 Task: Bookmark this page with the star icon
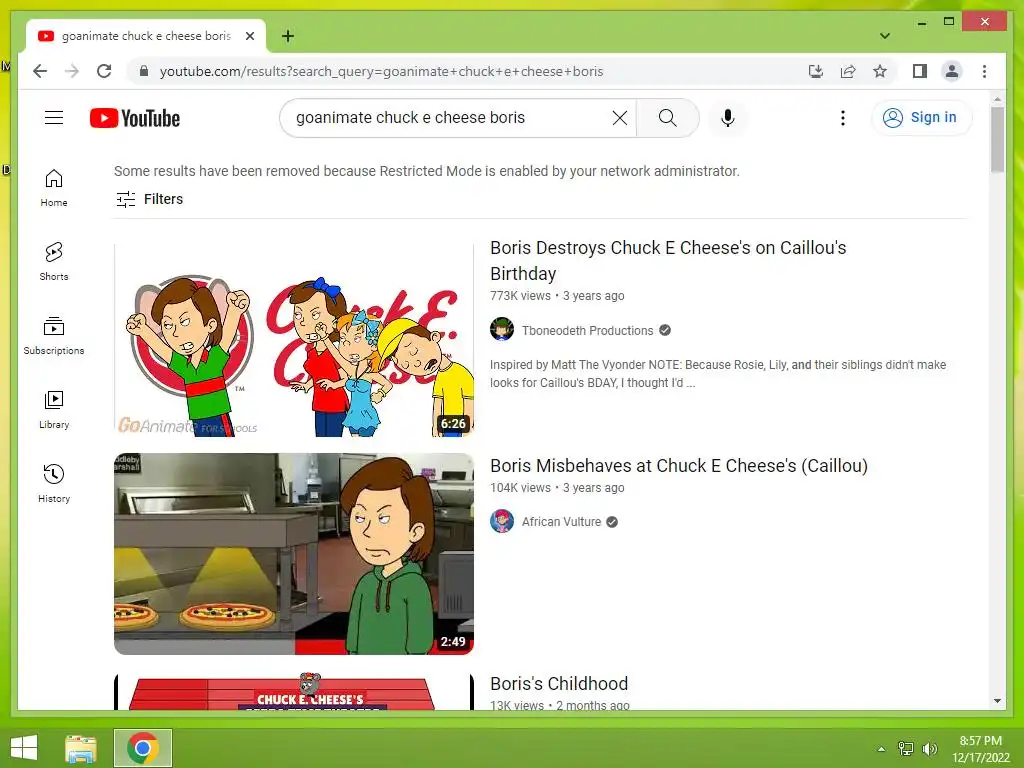tap(880, 71)
